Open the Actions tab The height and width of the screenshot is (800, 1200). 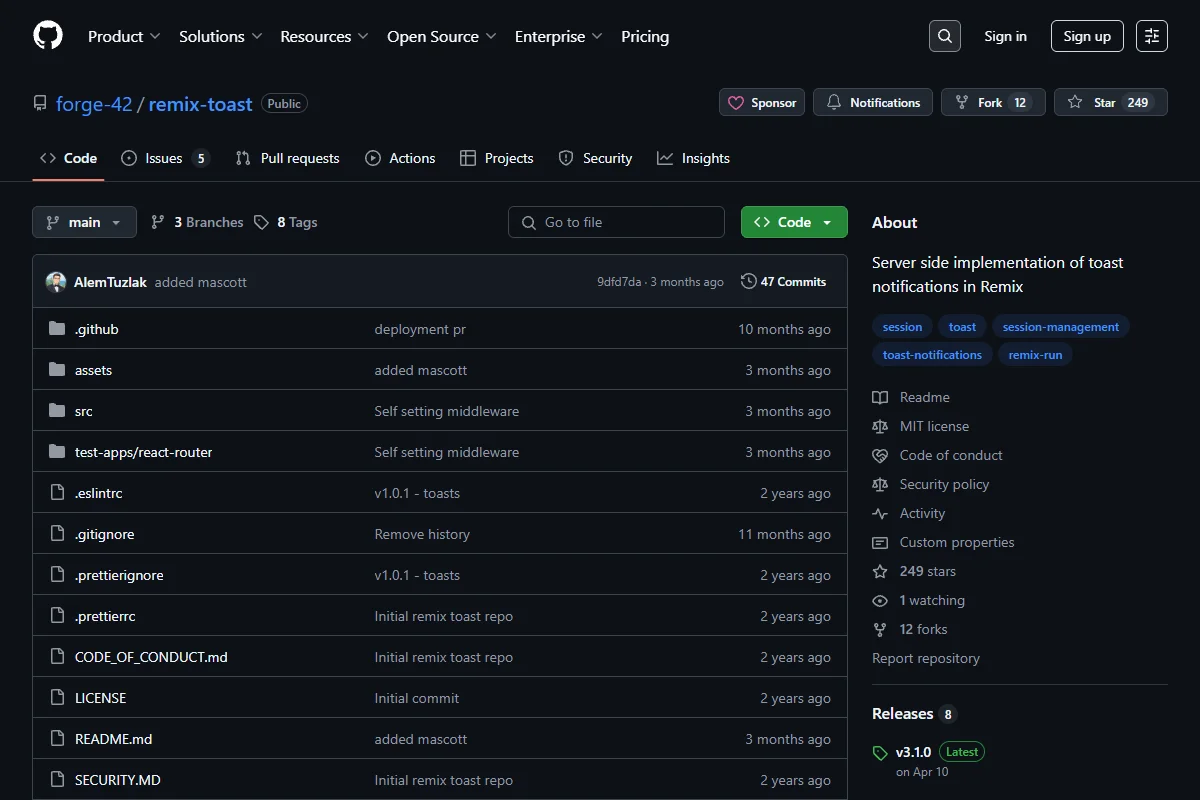tap(400, 158)
